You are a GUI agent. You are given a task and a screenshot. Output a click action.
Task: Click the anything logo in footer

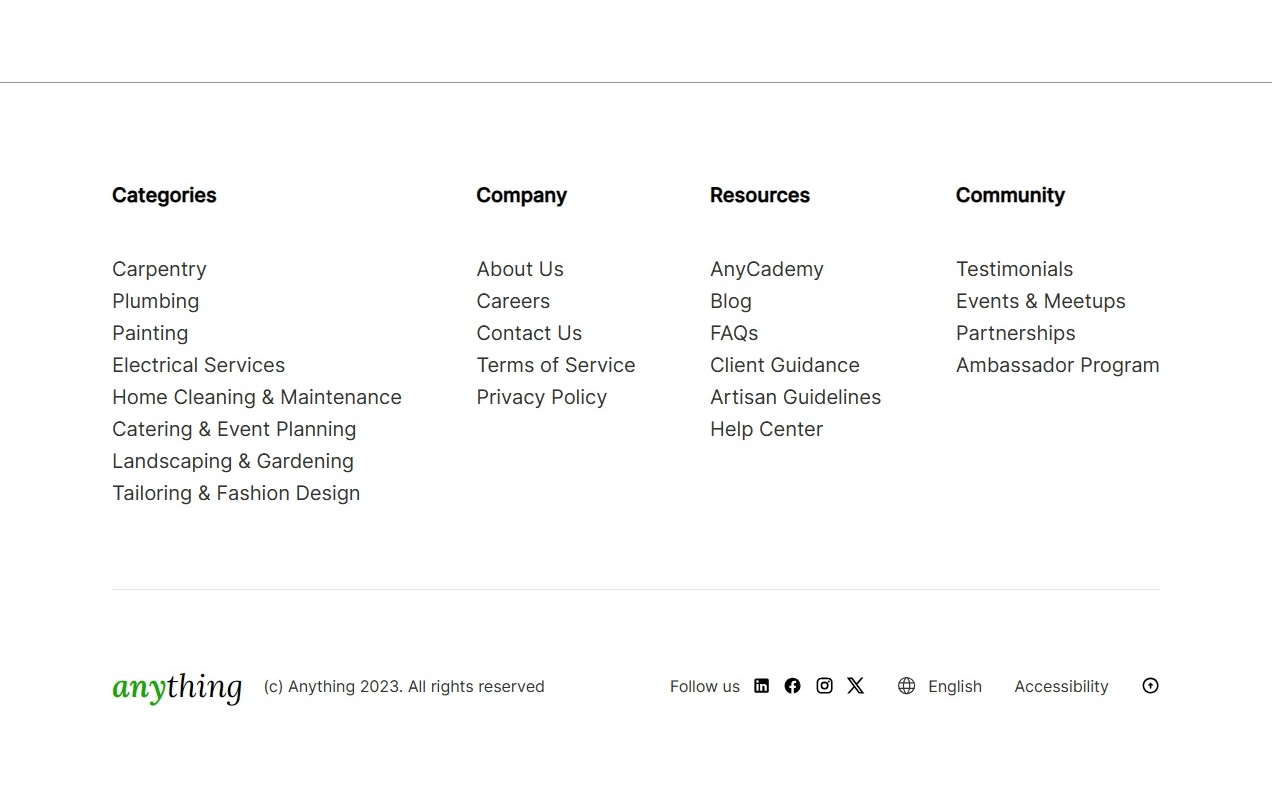[177, 687]
